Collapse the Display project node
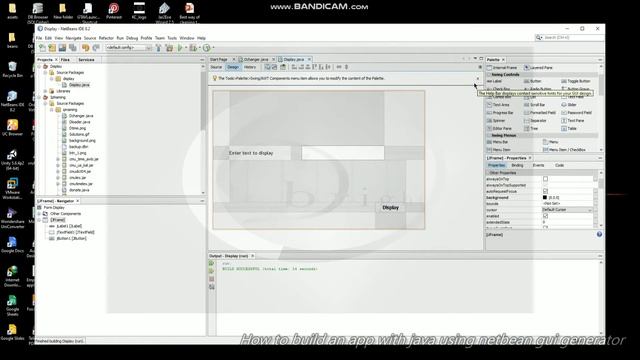Viewport: 640px width, 360px height. 40,66
